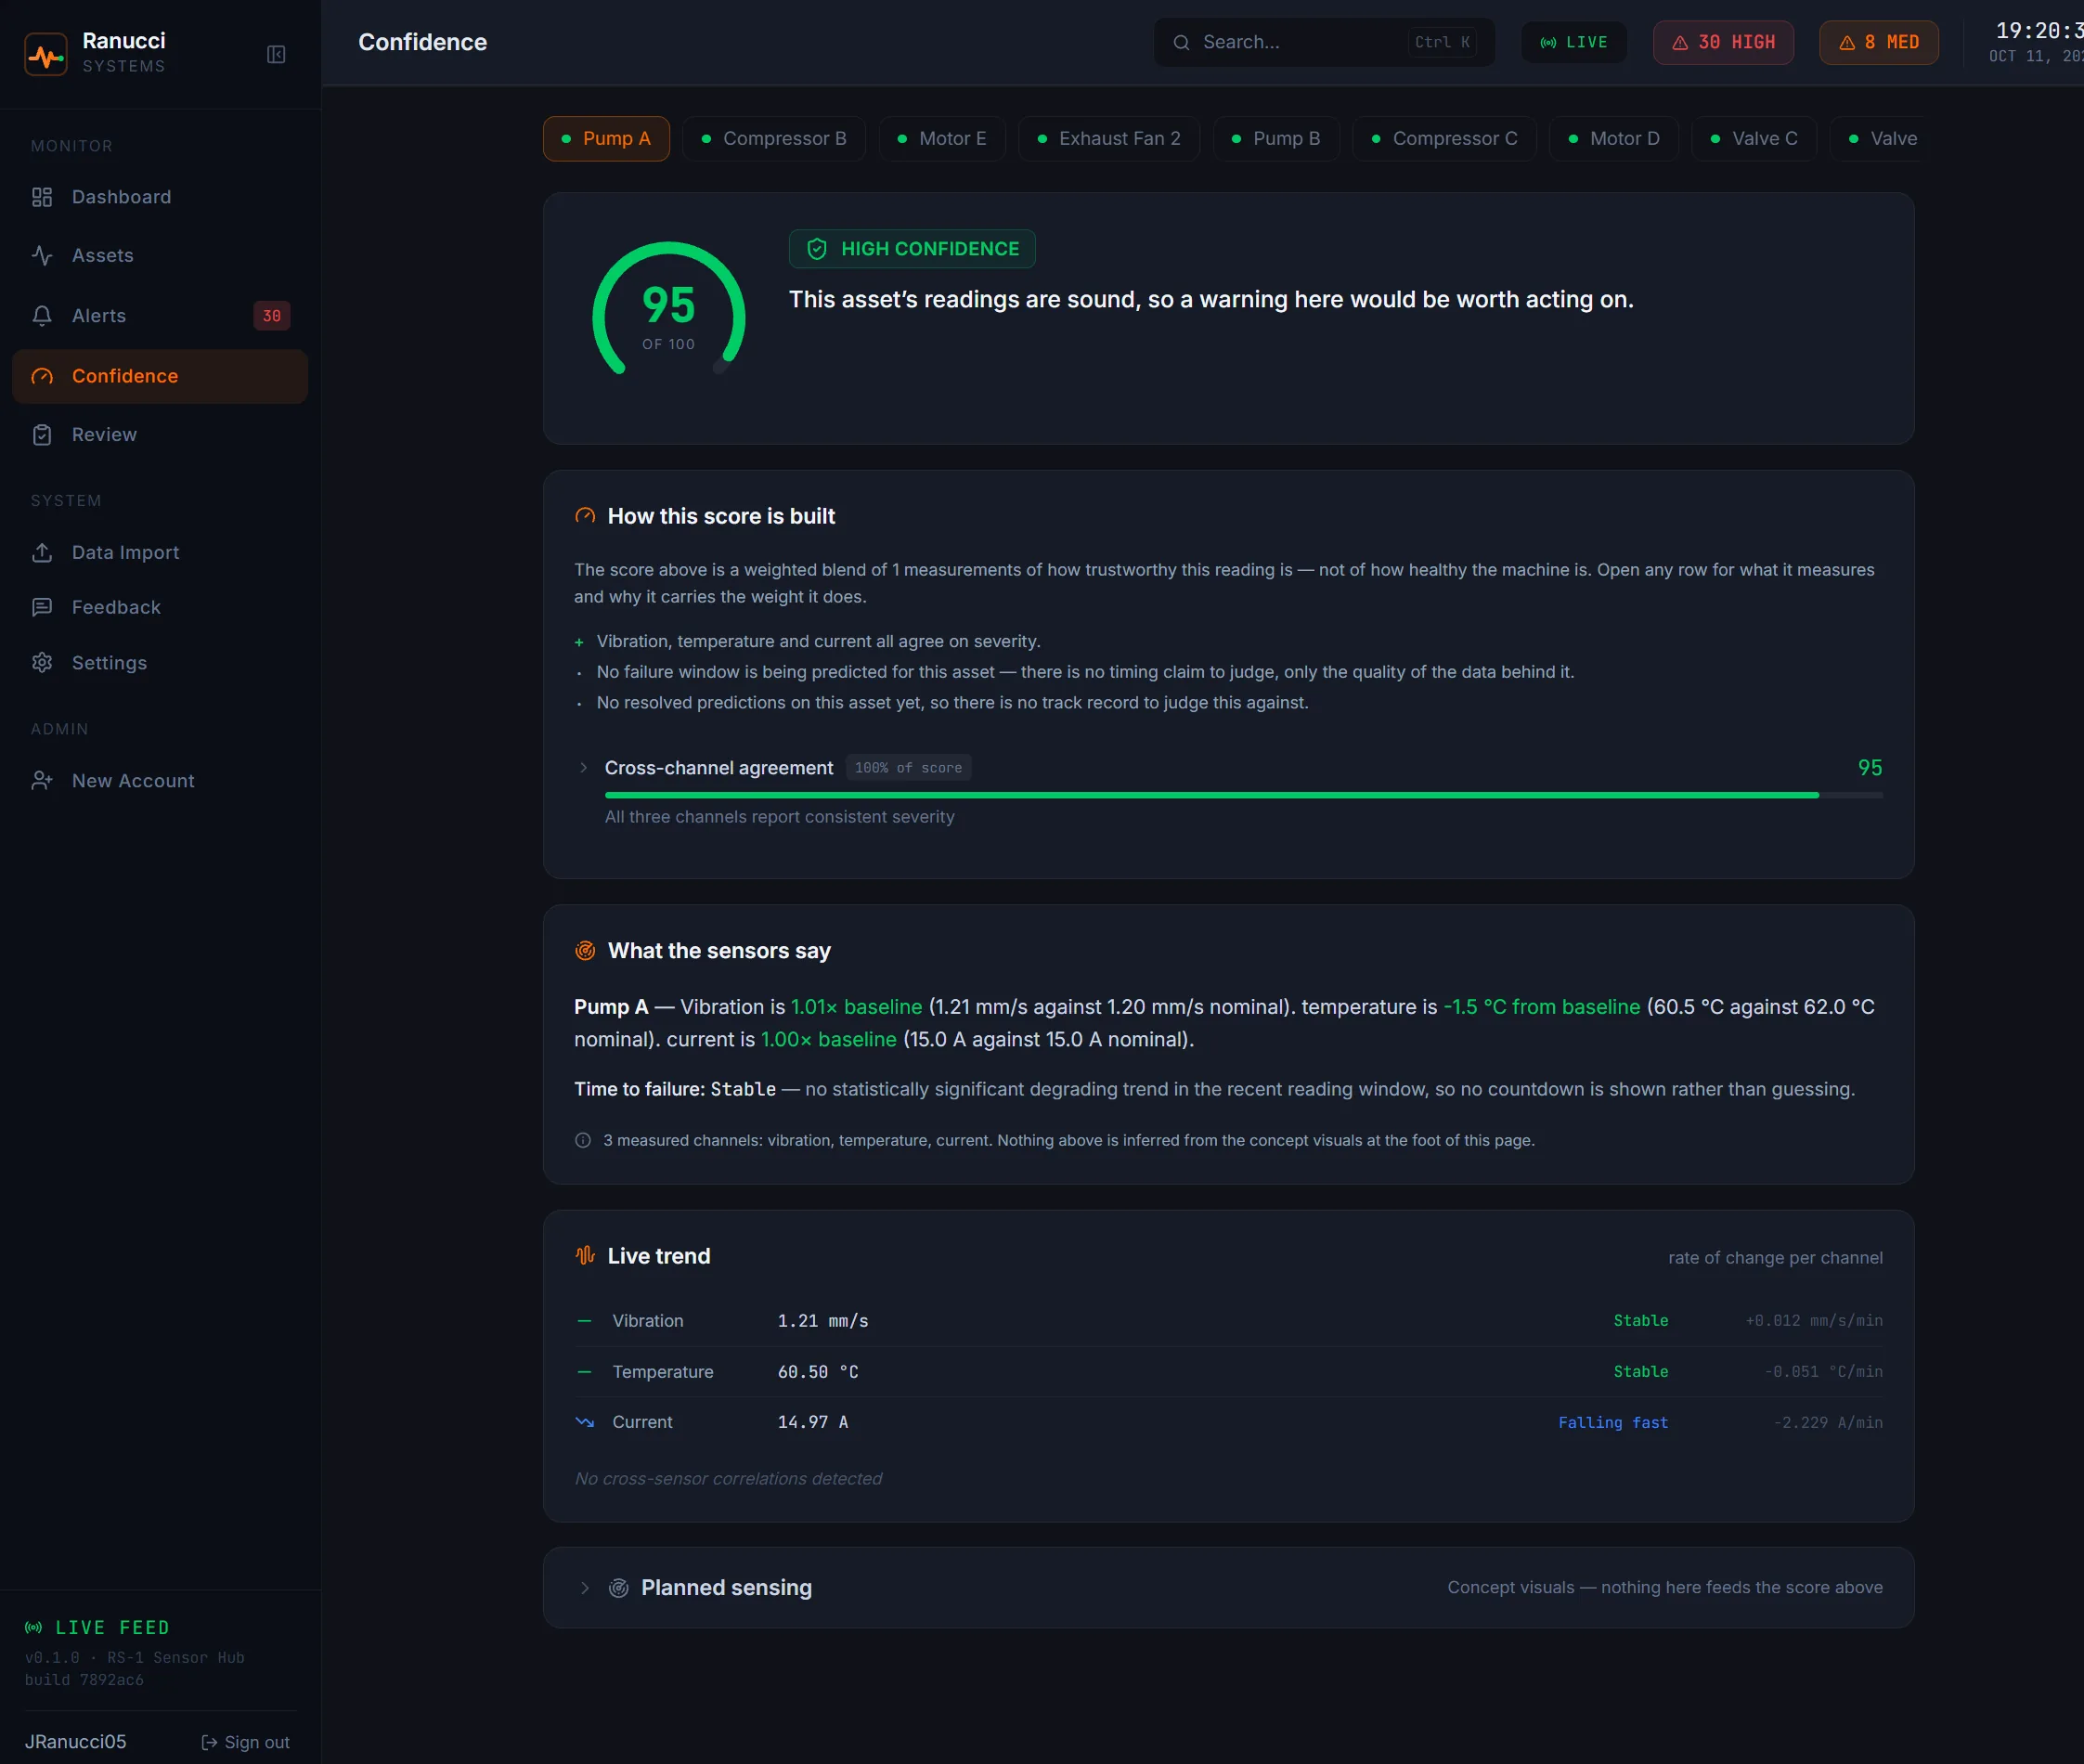Click the Alerts count badge 30 in sidebar

click(272, 315)
